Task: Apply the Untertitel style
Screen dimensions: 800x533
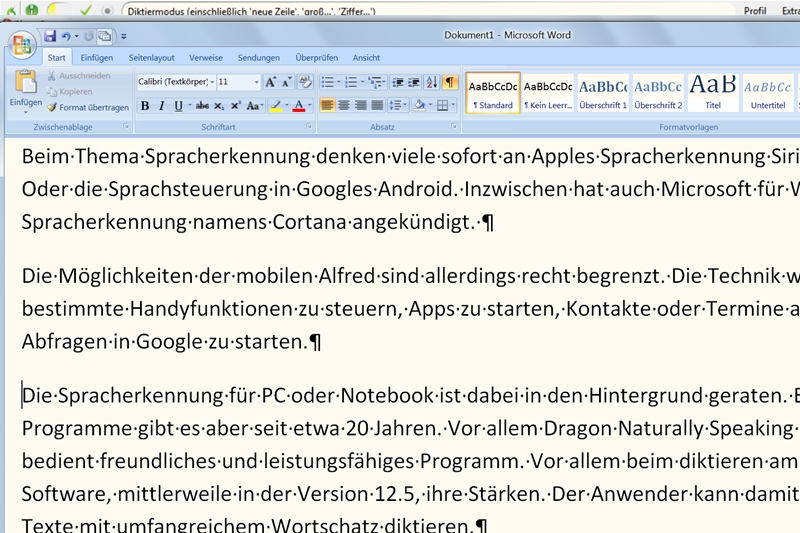Action: [x=768, y=93]
